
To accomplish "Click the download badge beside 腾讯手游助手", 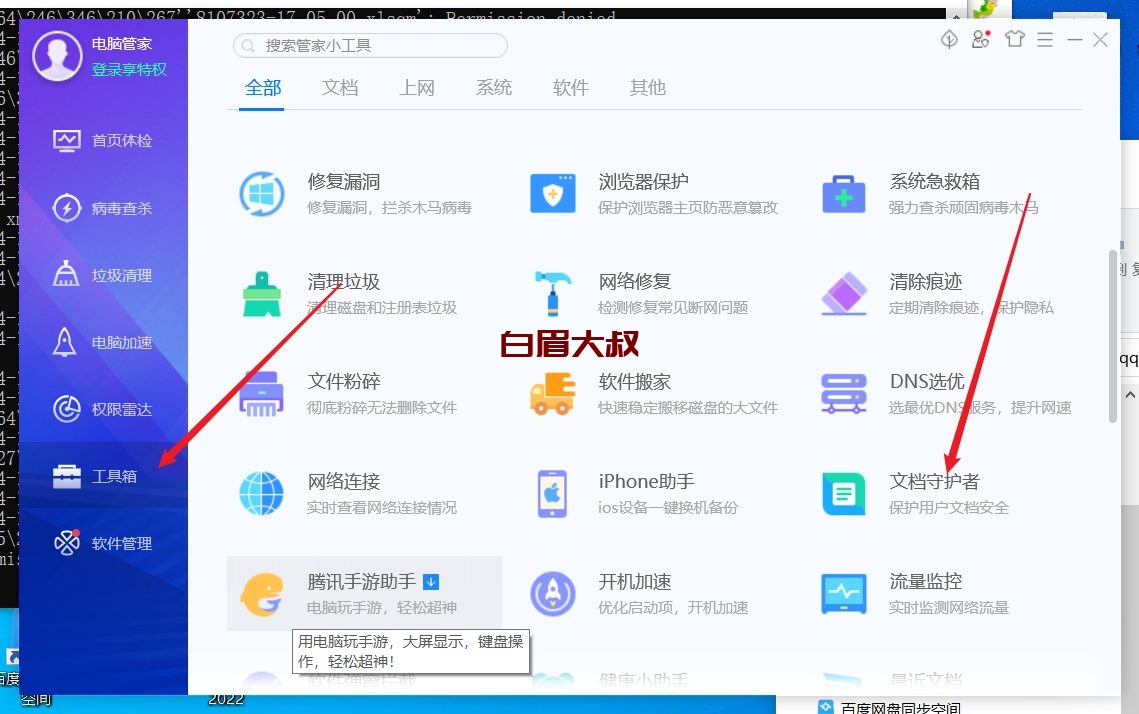I will coord(431,582).
